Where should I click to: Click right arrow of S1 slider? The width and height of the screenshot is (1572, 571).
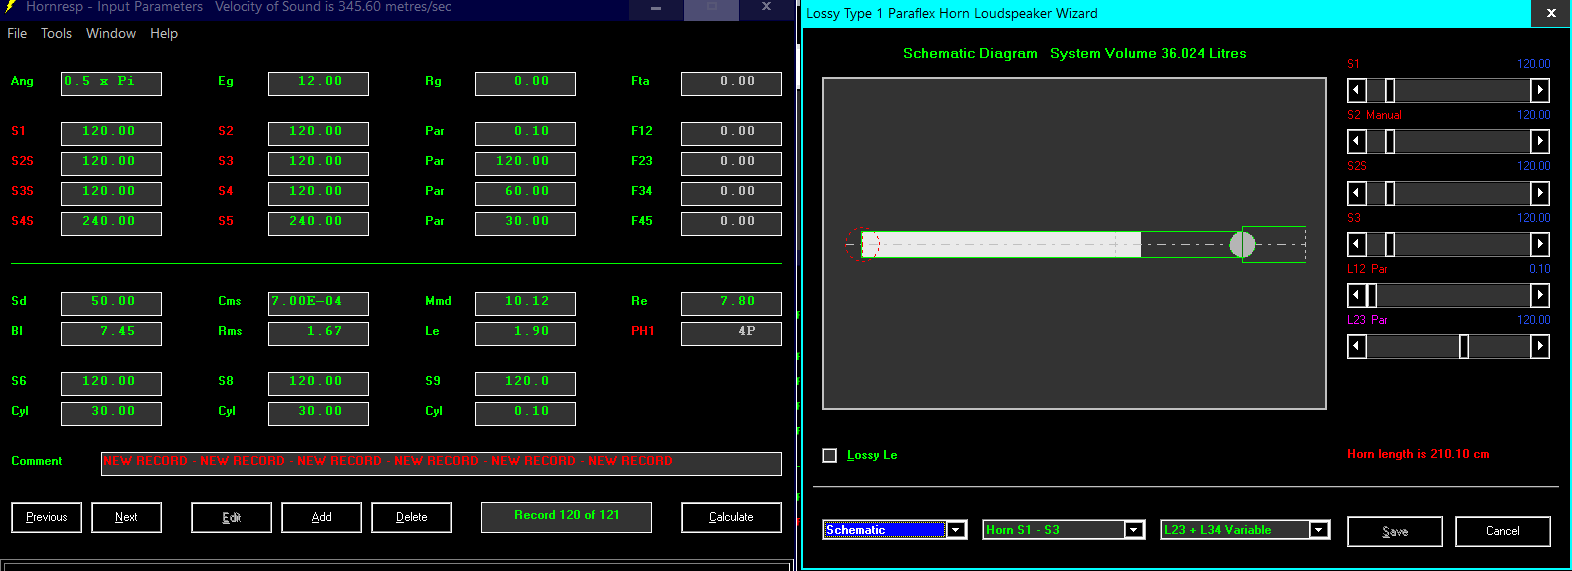(1540, 90)
